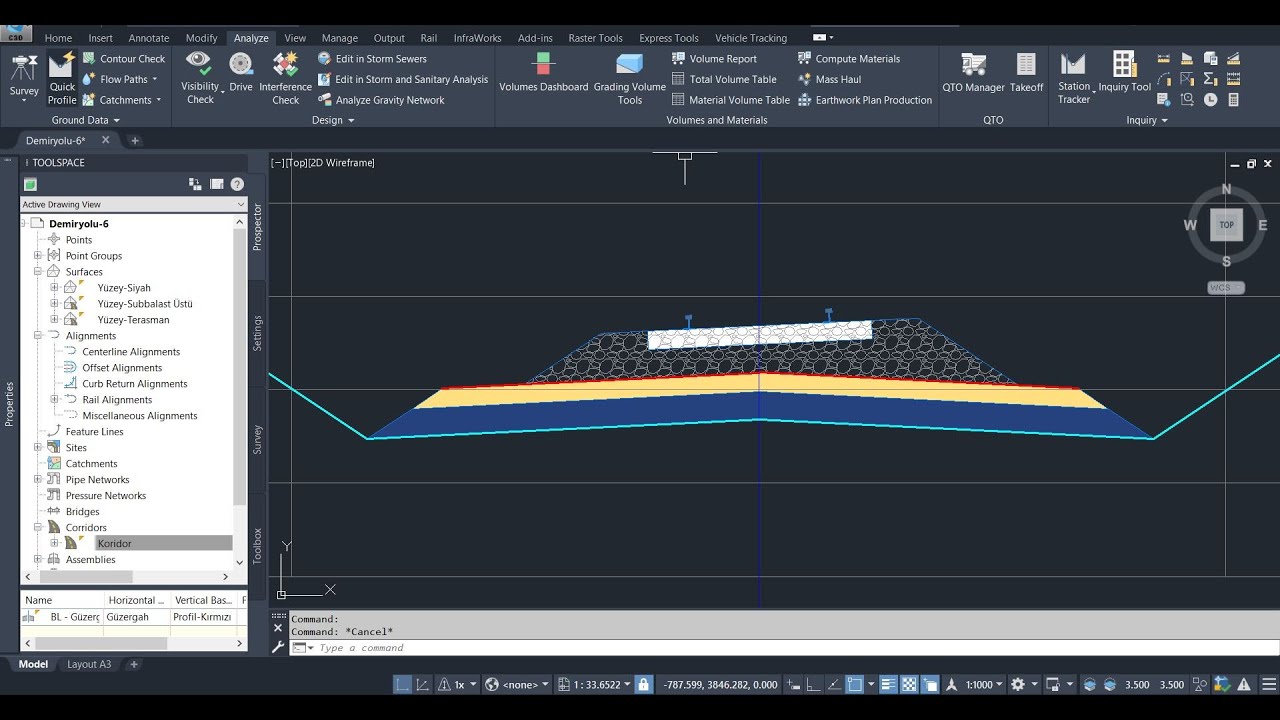Screen dimensions: 1280x720
Task: Open the Takeoff tool
Action: 1026,72
